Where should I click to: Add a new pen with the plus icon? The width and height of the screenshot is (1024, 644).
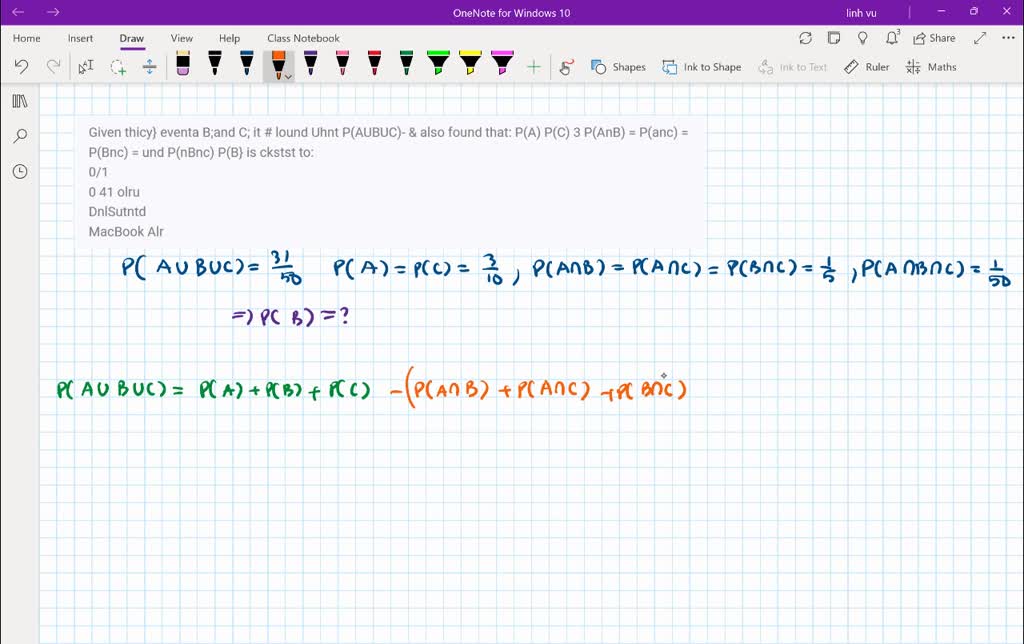point(534,66)
